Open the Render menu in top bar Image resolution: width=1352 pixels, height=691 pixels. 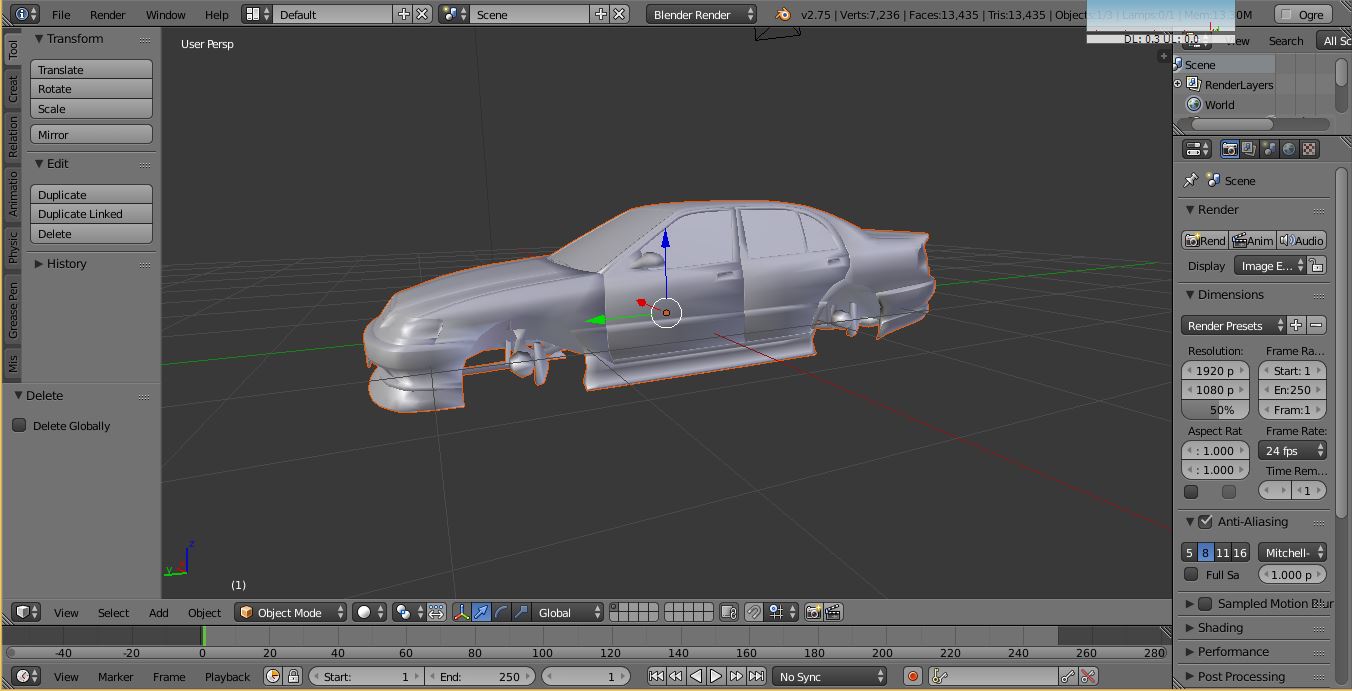(108, 14)
